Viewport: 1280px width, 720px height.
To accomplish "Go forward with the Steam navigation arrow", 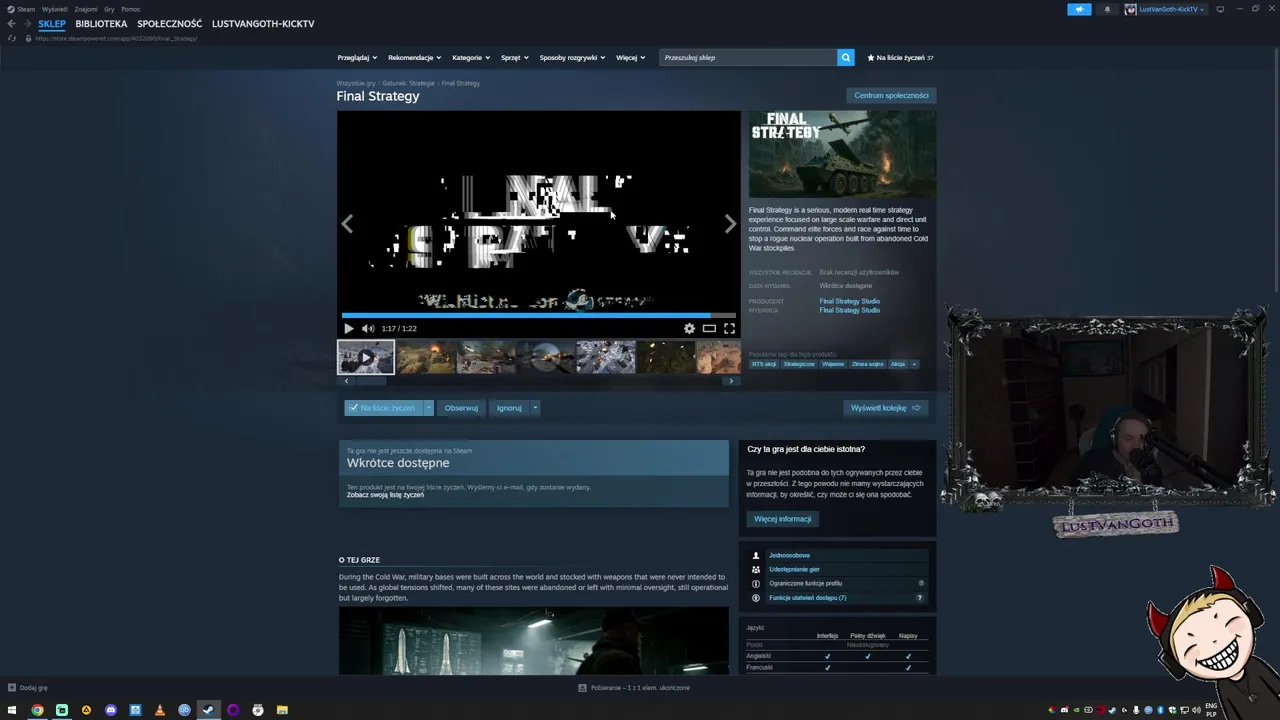I will click(27, 23).
